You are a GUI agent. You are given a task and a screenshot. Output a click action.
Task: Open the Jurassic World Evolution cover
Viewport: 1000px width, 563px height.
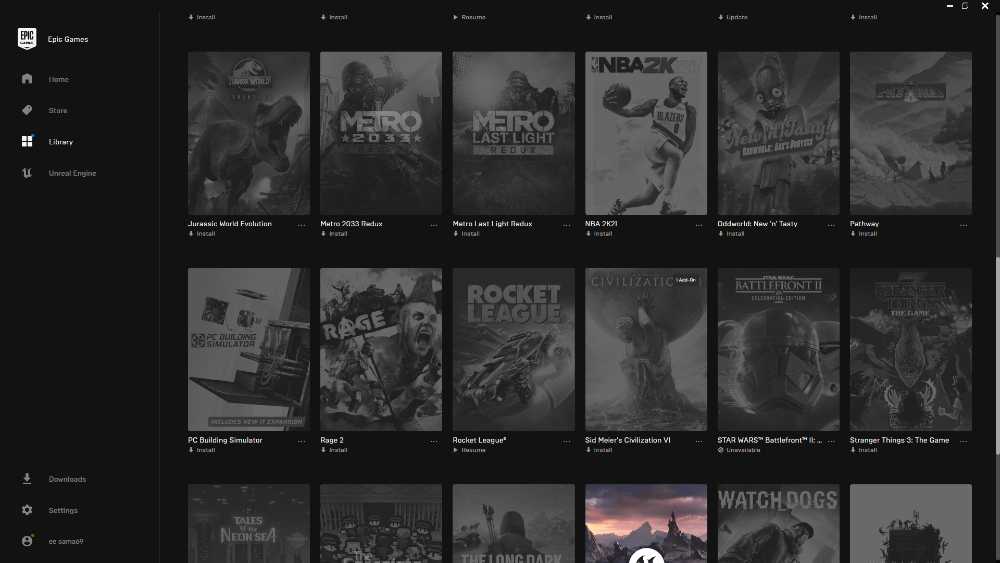[249, 133]
